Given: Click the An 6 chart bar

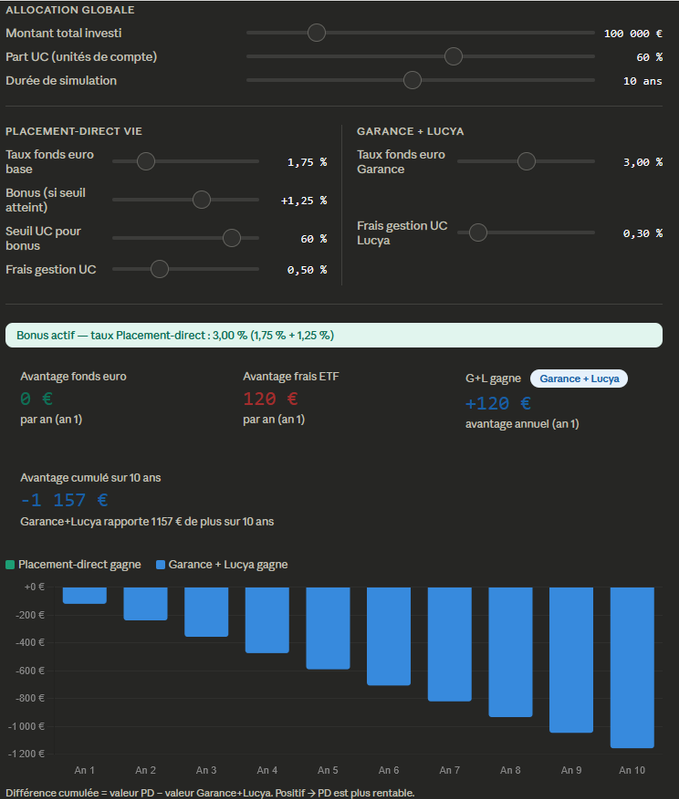Looking at the screenshot, I should [389, 636].
